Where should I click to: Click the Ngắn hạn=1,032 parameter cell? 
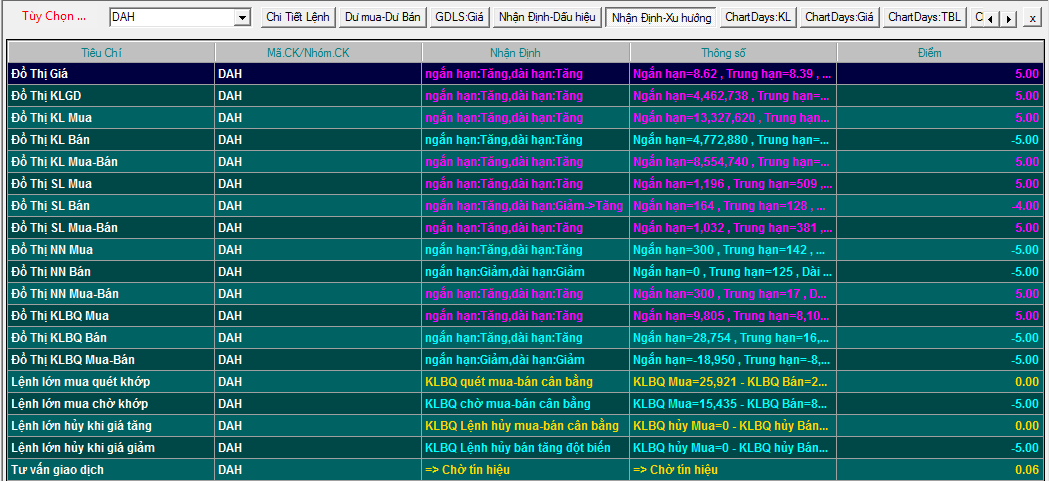click(x=733, y=228)
